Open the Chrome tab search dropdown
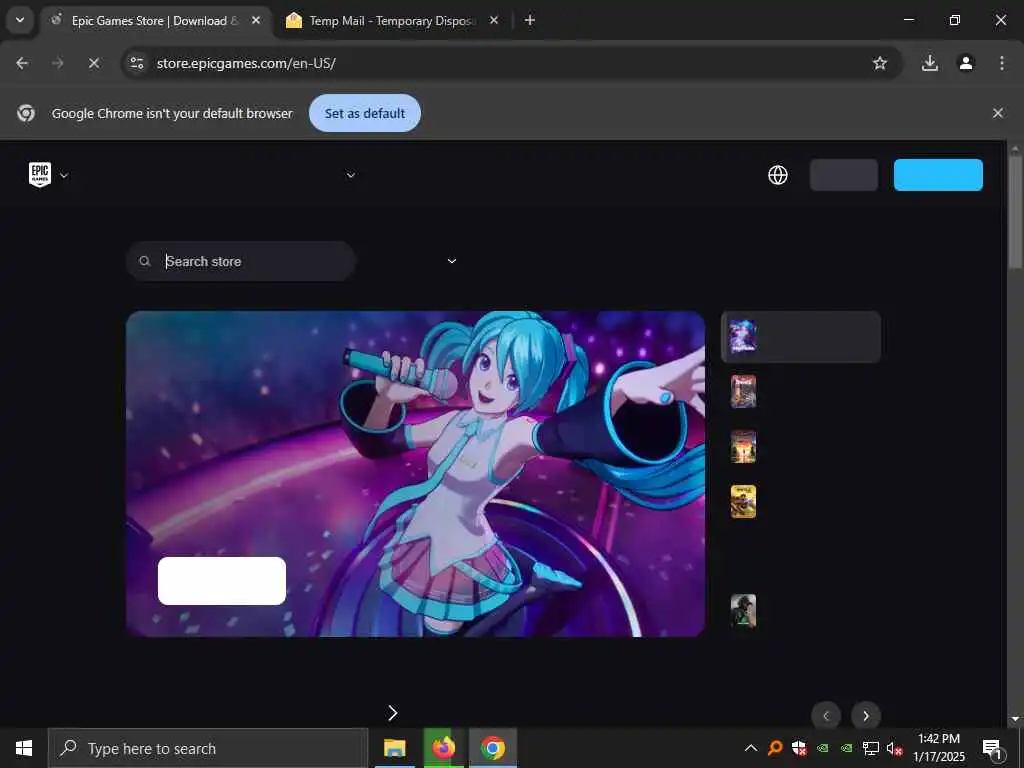The image size is (1024, 768). coord(20,20)
